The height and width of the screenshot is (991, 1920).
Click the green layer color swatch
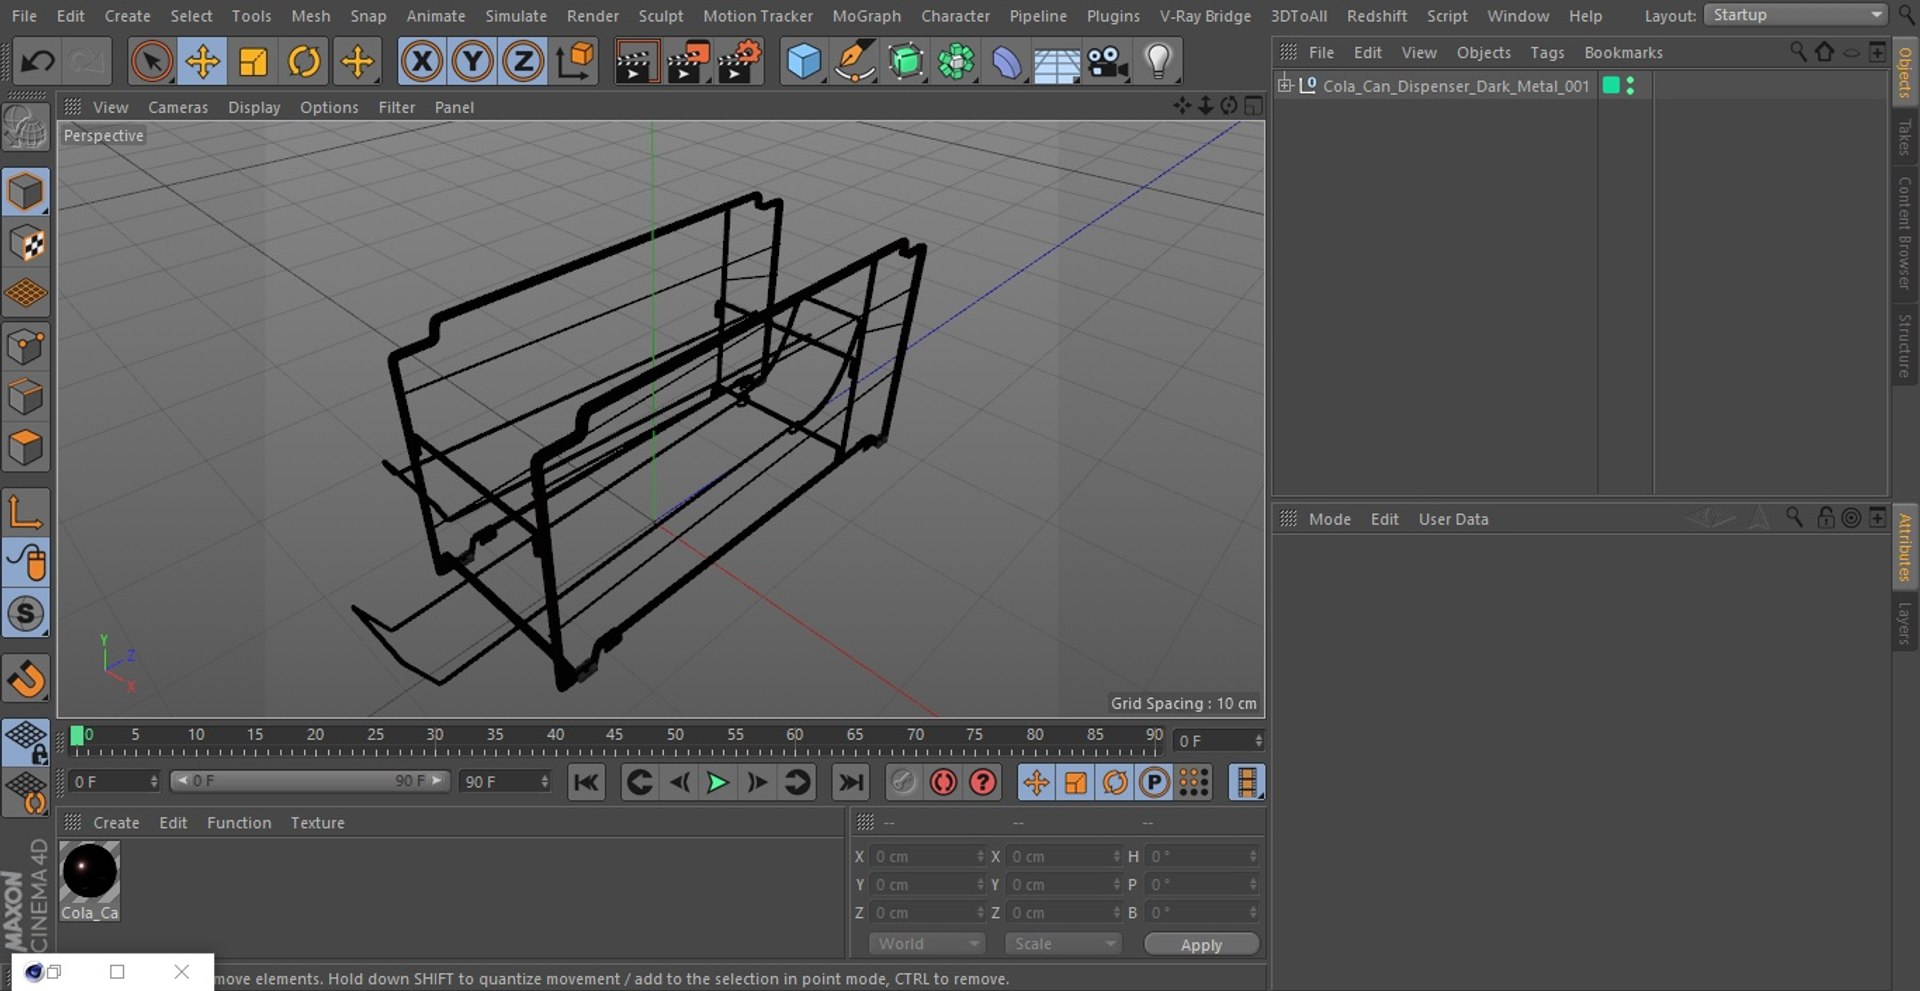coord(1610,86)
